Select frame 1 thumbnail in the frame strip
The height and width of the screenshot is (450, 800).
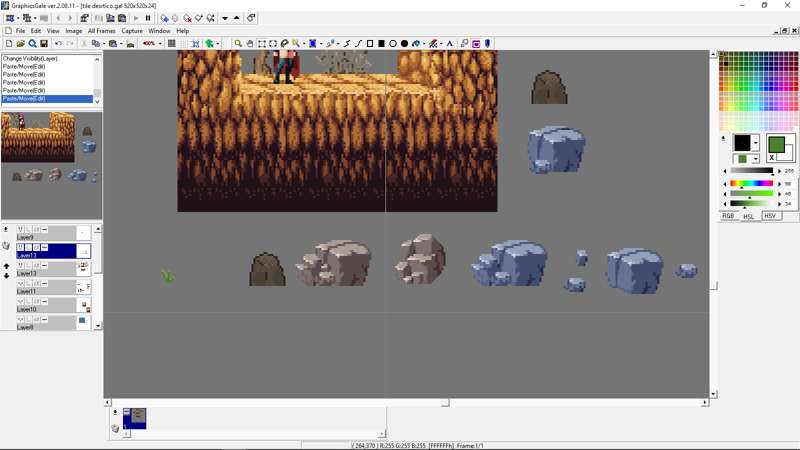pos(135,418)
